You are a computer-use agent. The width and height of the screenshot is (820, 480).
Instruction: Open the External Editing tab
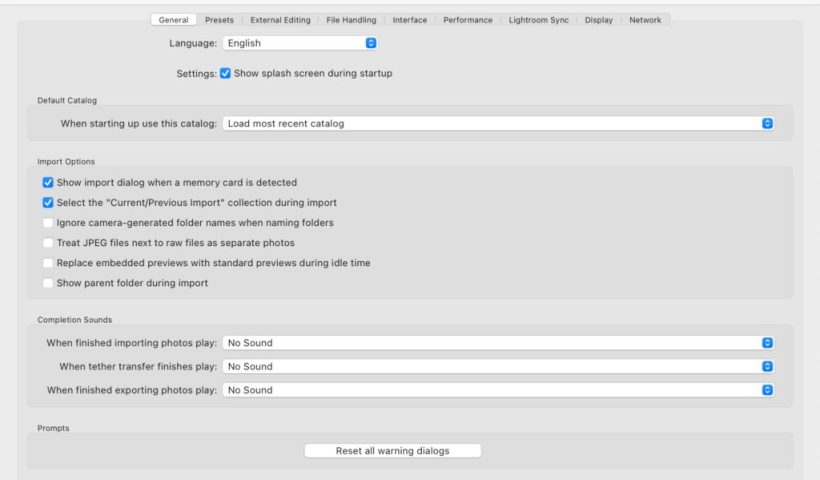pos(279,20)
